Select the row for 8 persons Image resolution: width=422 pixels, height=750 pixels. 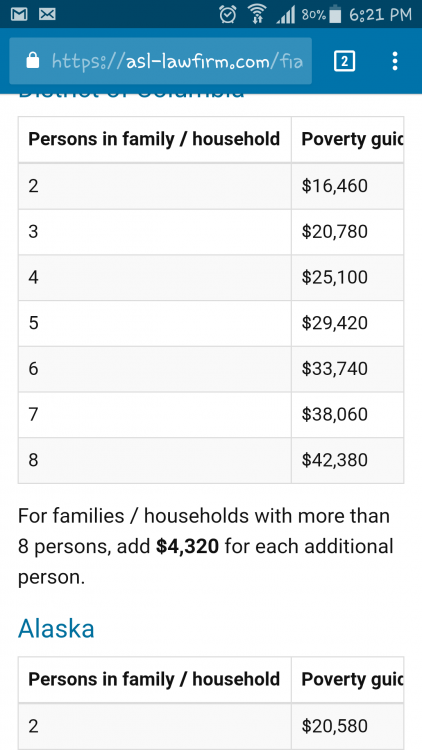tap(211, 460)
